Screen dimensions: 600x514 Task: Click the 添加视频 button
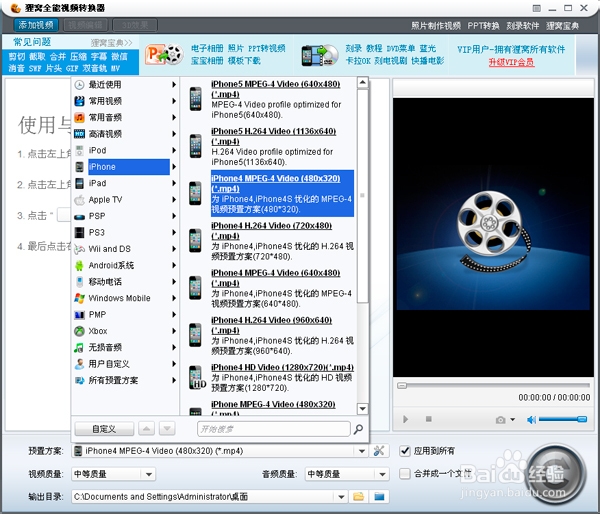click(x=36, y=25)
